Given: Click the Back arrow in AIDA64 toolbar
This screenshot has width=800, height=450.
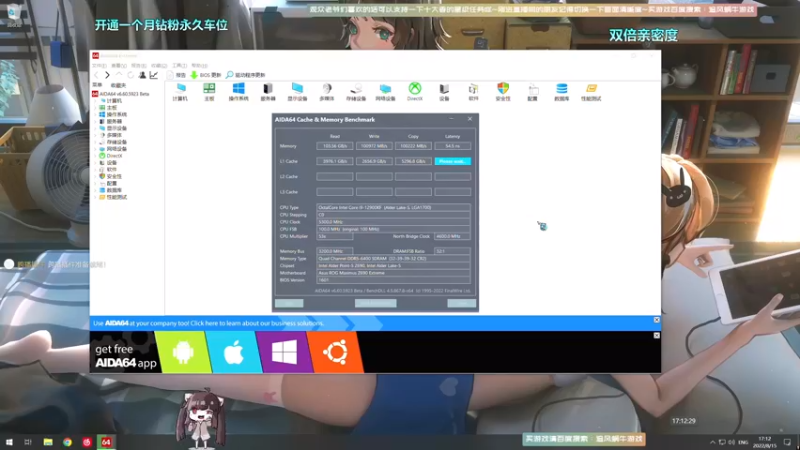Looking at the screenshot, I should (96, 75).
